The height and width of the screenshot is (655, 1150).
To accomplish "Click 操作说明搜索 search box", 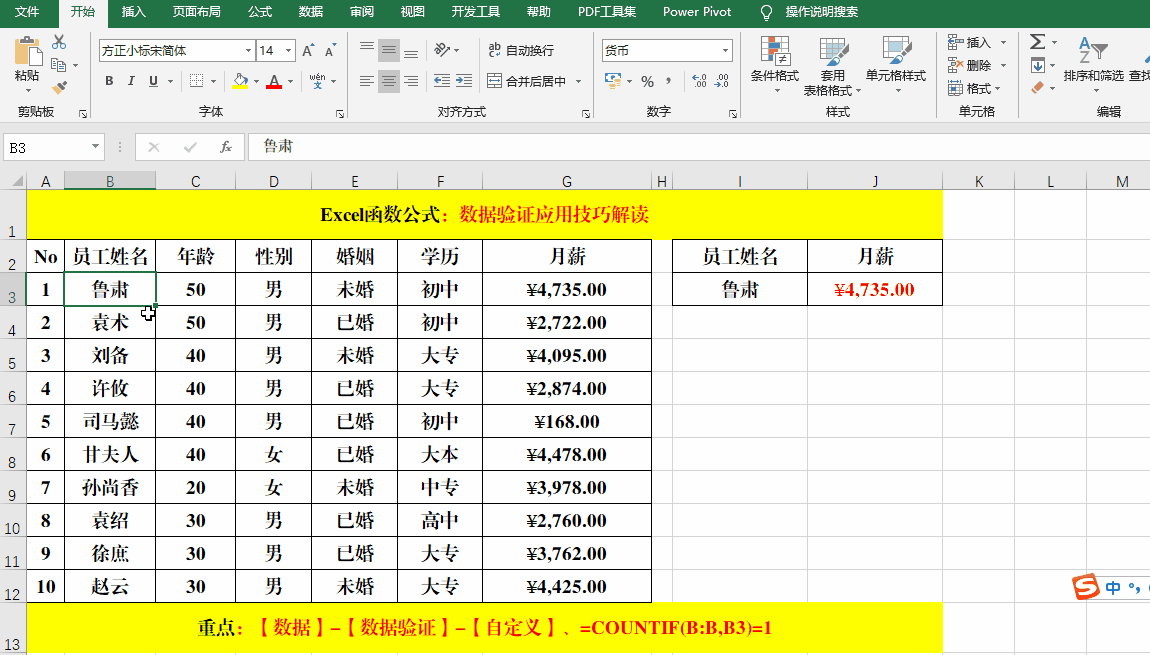I will 821,12.
